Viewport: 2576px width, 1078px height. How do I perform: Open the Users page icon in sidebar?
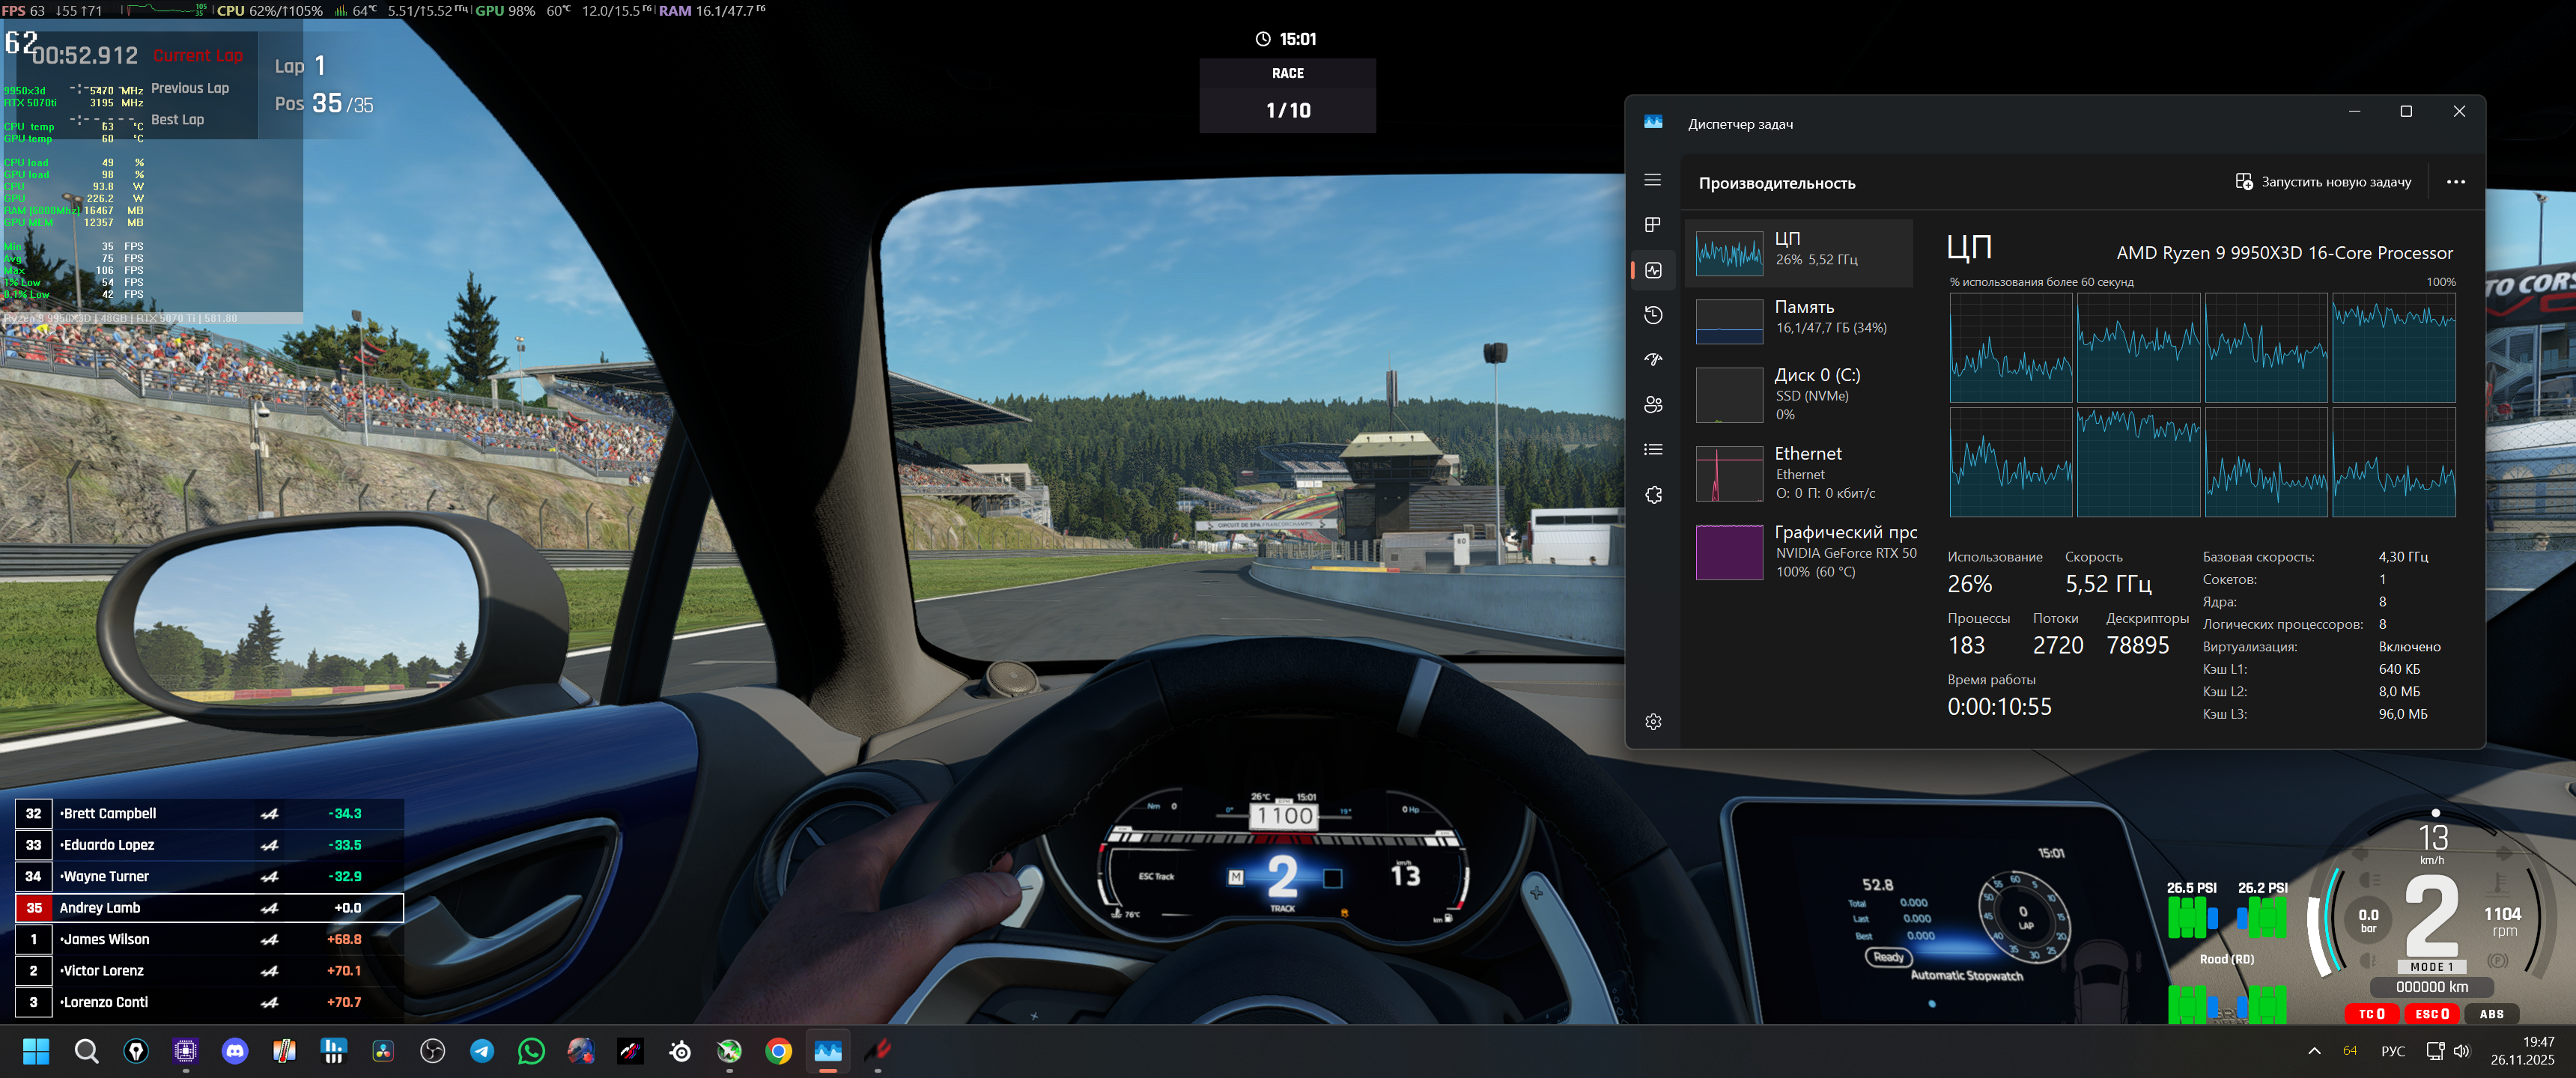[1652, 405]
